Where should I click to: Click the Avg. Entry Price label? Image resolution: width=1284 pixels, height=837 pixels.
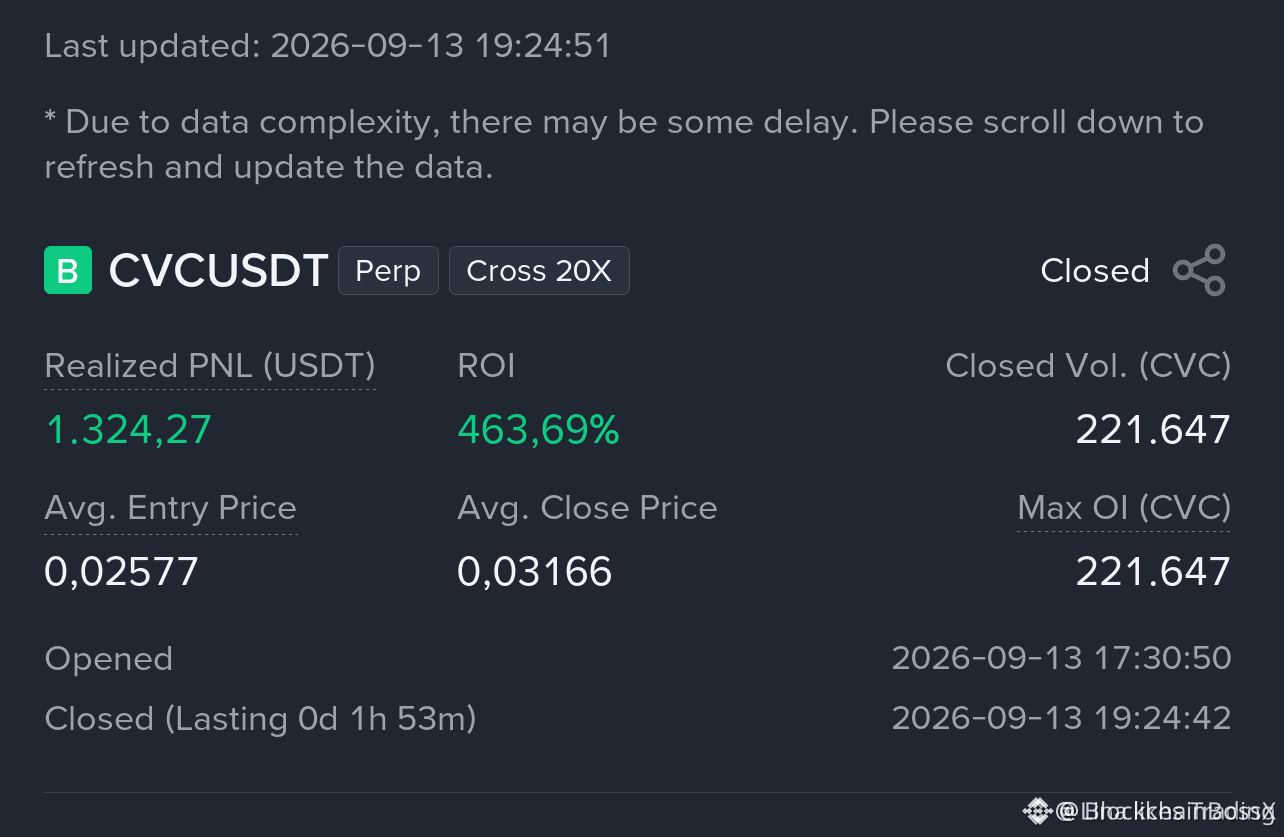[x=171, y=508]
